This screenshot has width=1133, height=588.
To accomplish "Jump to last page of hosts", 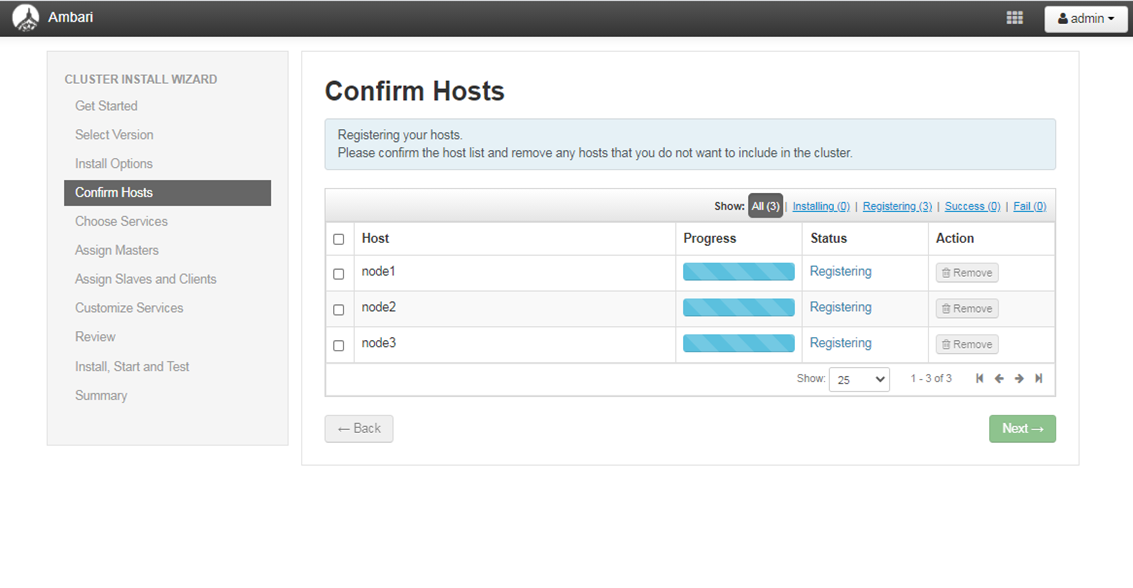I will pyautogui.click(x=1038, y=379).
